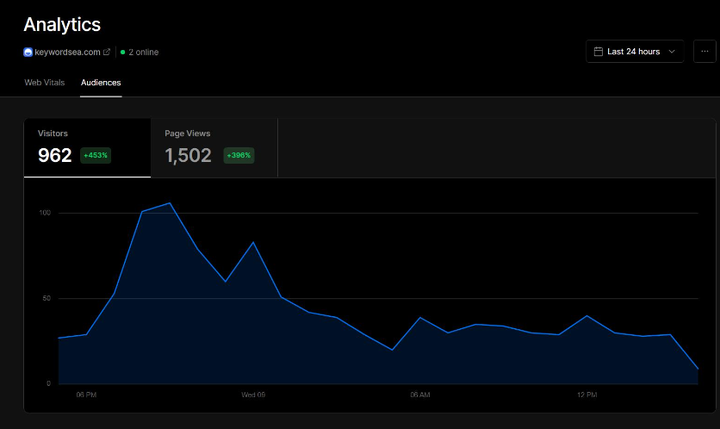This screenshot has width=720, height=429.
Task: Expand the Last 24 hours chevron
Action: pos(672,51)
